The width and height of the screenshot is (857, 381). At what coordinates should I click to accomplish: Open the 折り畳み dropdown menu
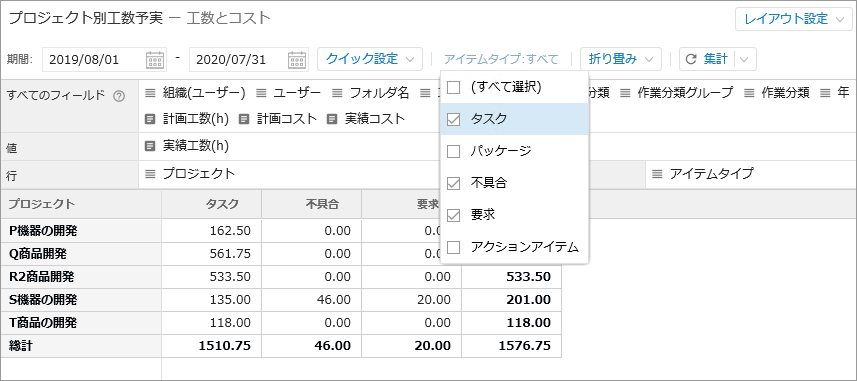pos(621,60)
